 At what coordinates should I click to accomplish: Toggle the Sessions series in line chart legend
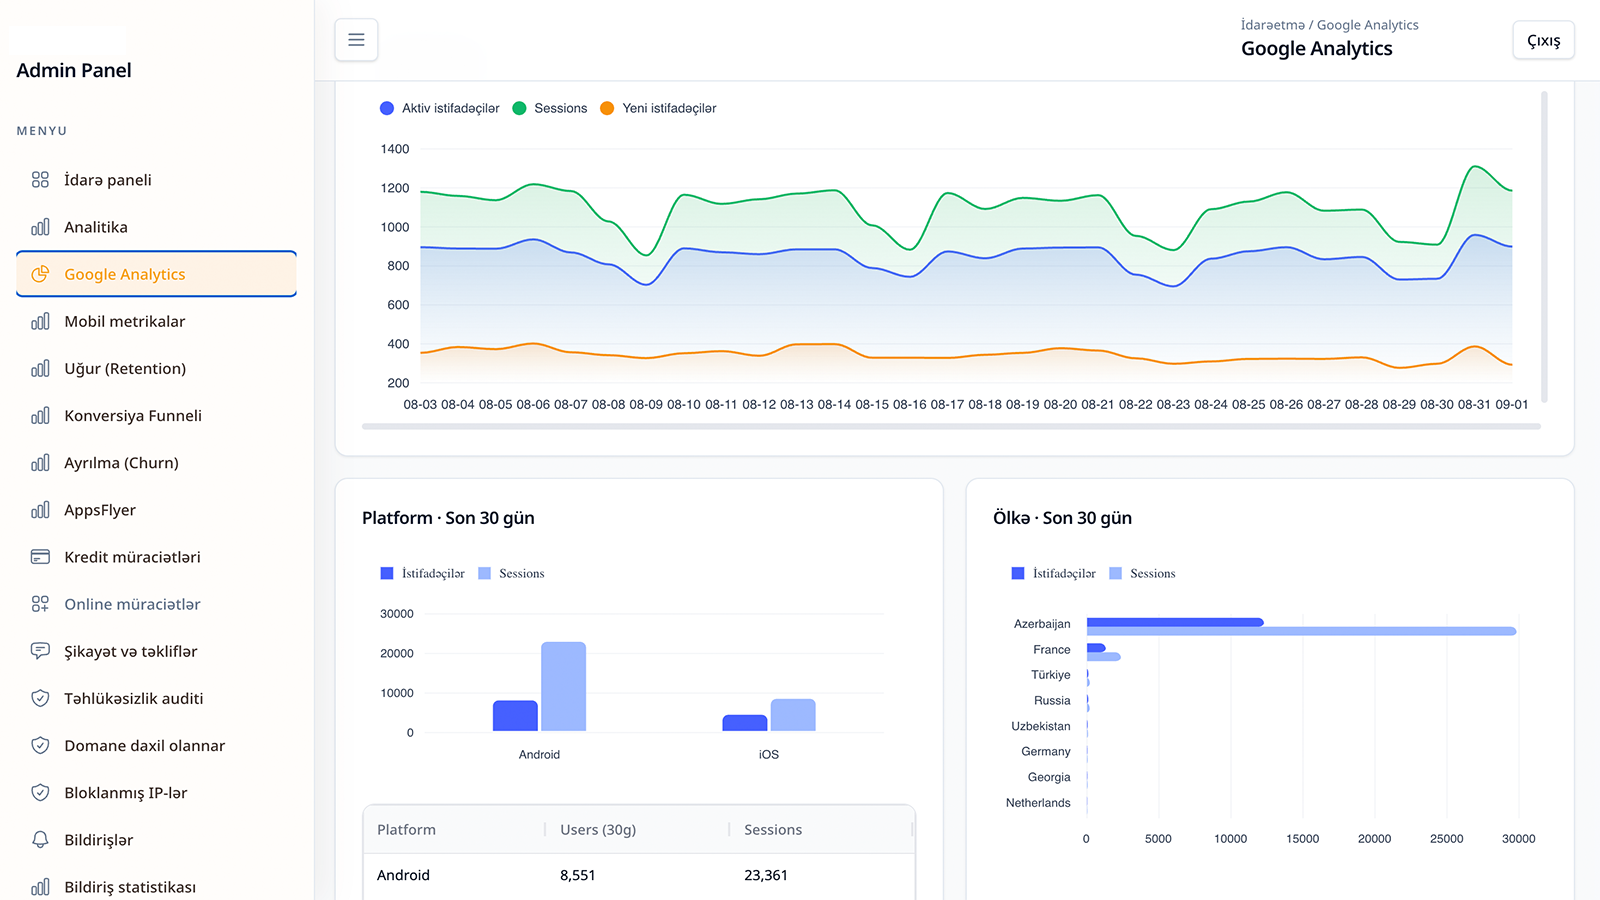coord(550,108)
